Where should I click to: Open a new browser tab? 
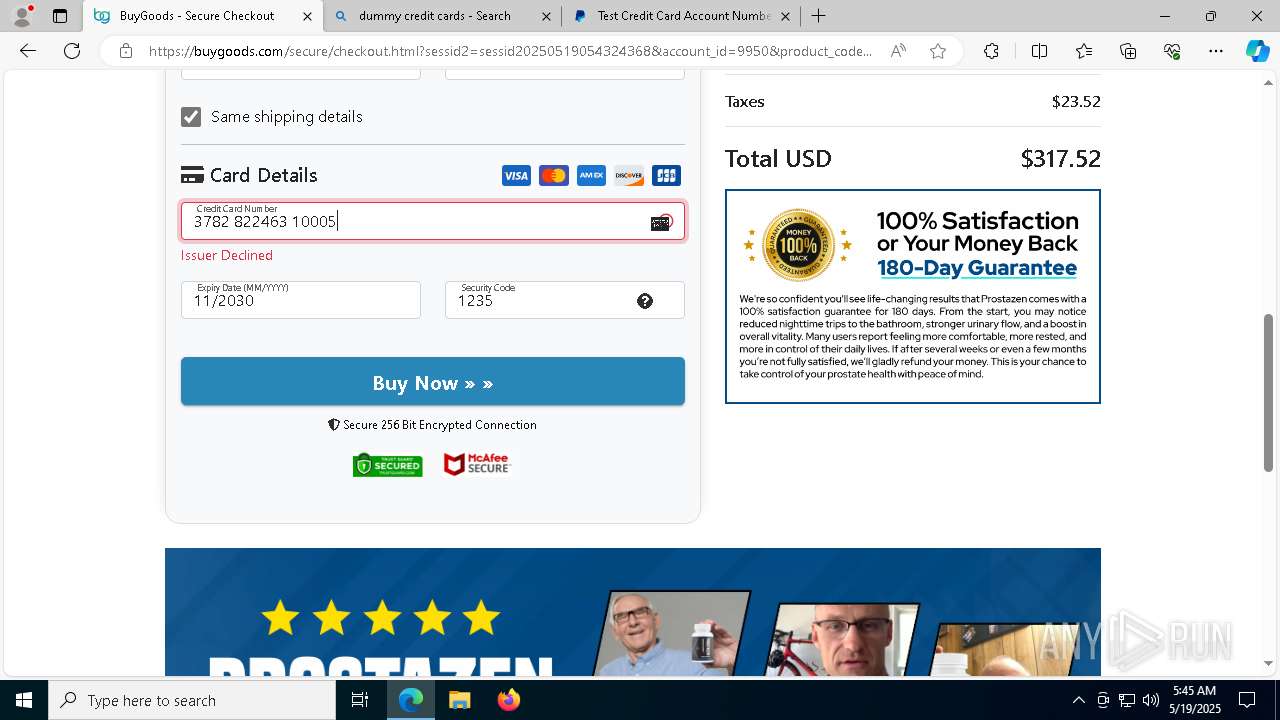pos(819,16)
